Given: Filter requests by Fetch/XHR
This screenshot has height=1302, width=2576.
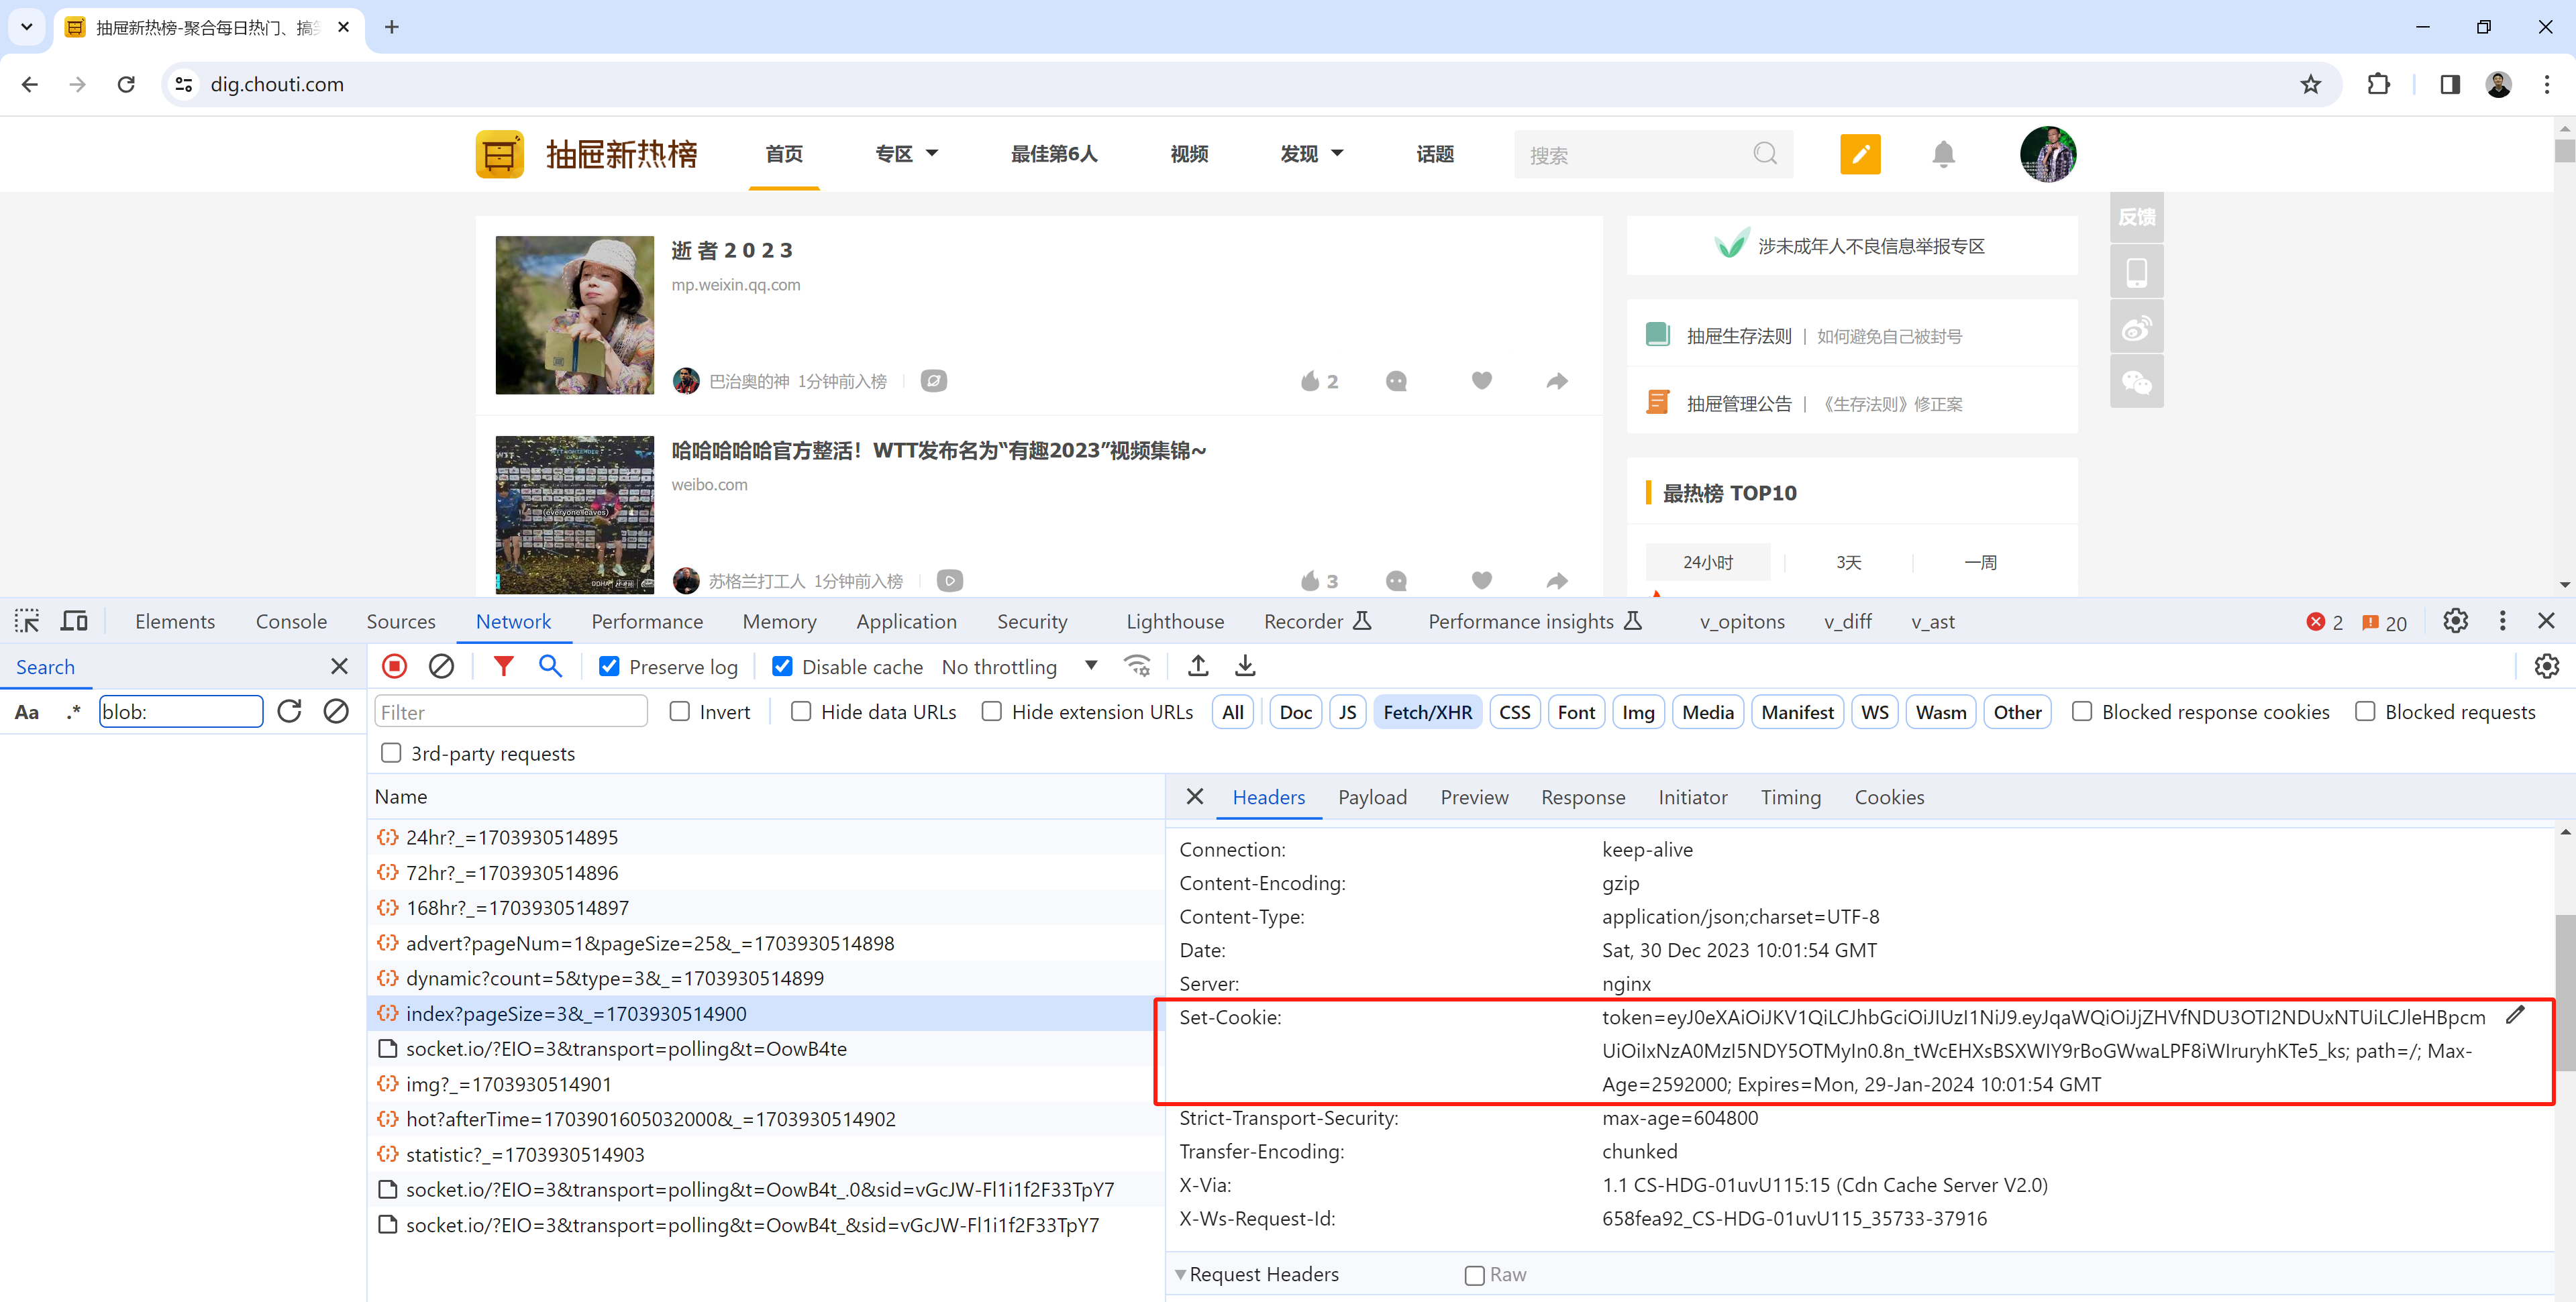Looking at the screenshot, I should (1427, 712).
